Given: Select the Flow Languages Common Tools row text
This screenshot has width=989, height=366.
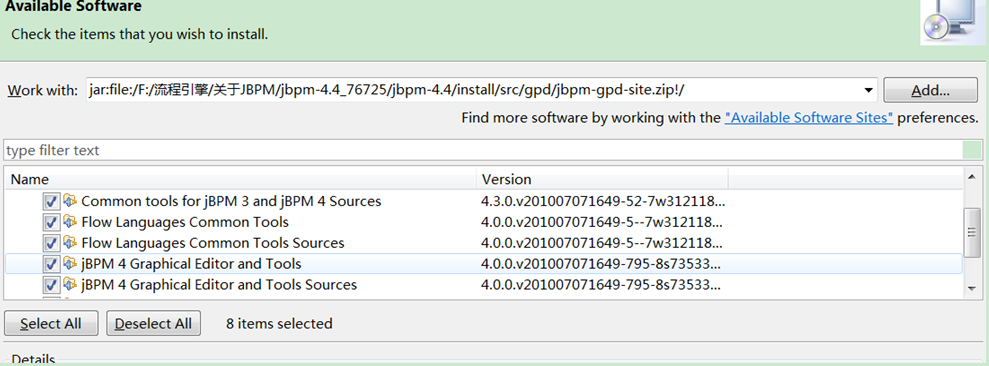Looking at the screenshot, I should 185,222.
